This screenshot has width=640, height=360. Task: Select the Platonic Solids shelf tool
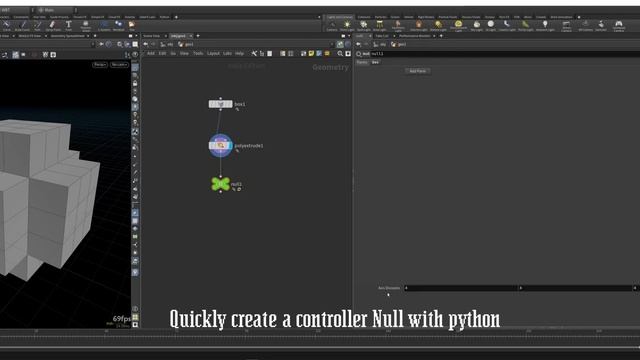[x=86, y=27]
